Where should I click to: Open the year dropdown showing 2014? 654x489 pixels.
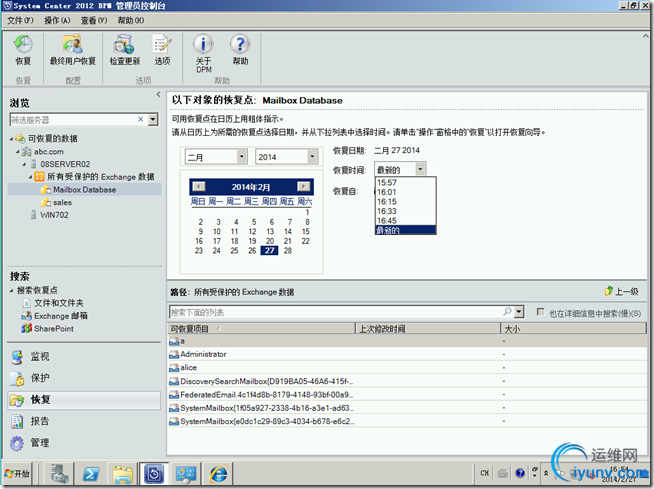point(312,157)
